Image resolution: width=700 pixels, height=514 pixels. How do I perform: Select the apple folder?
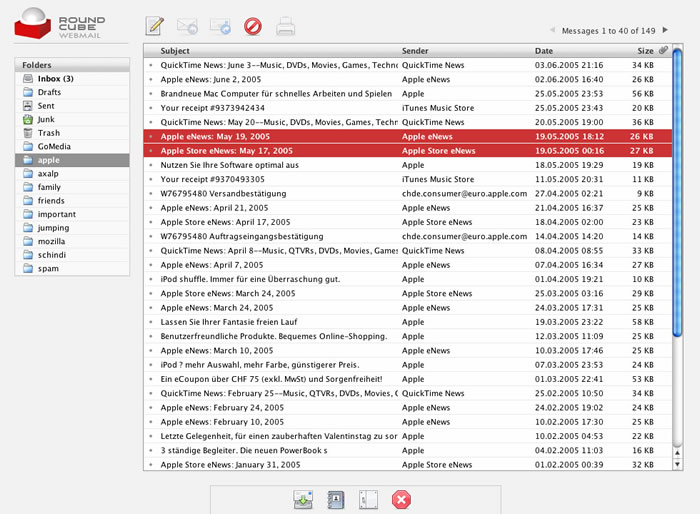coord(72,160)
